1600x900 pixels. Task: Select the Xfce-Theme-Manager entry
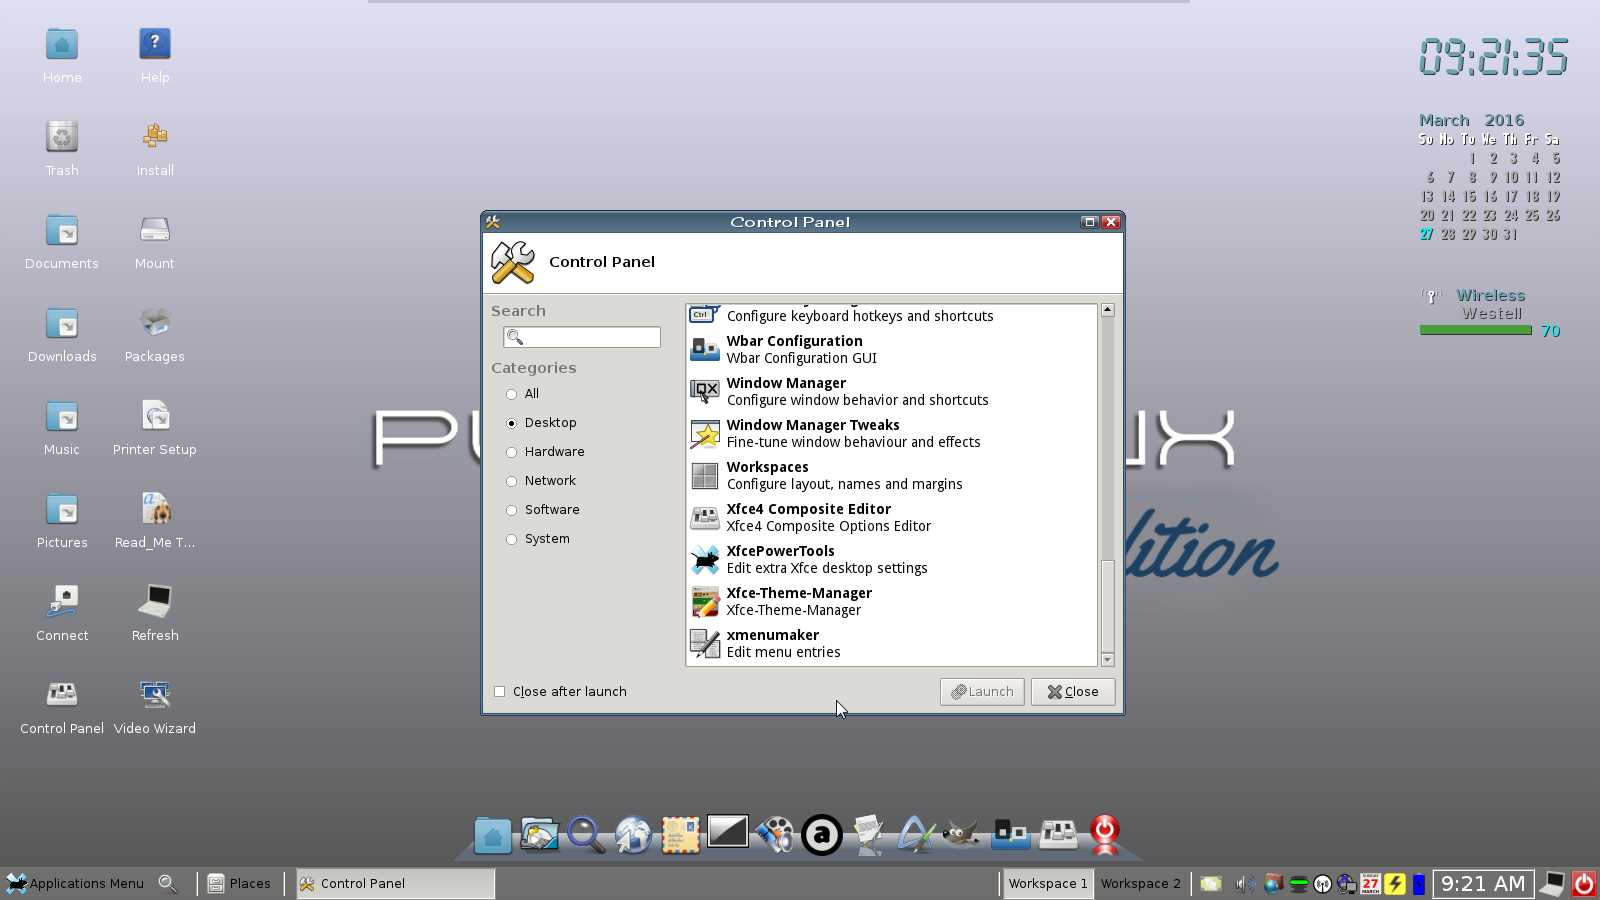(892, 601)
